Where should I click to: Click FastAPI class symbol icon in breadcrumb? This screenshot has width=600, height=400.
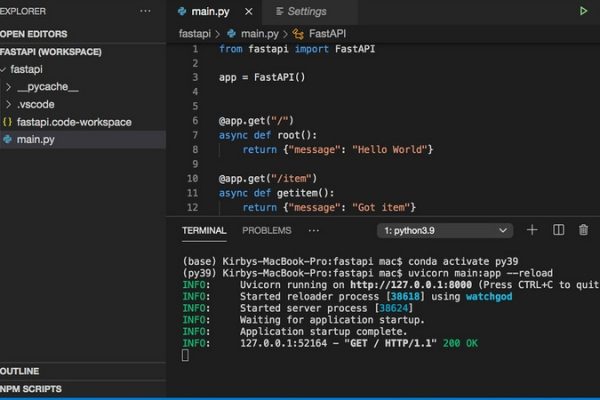point(298,34)
